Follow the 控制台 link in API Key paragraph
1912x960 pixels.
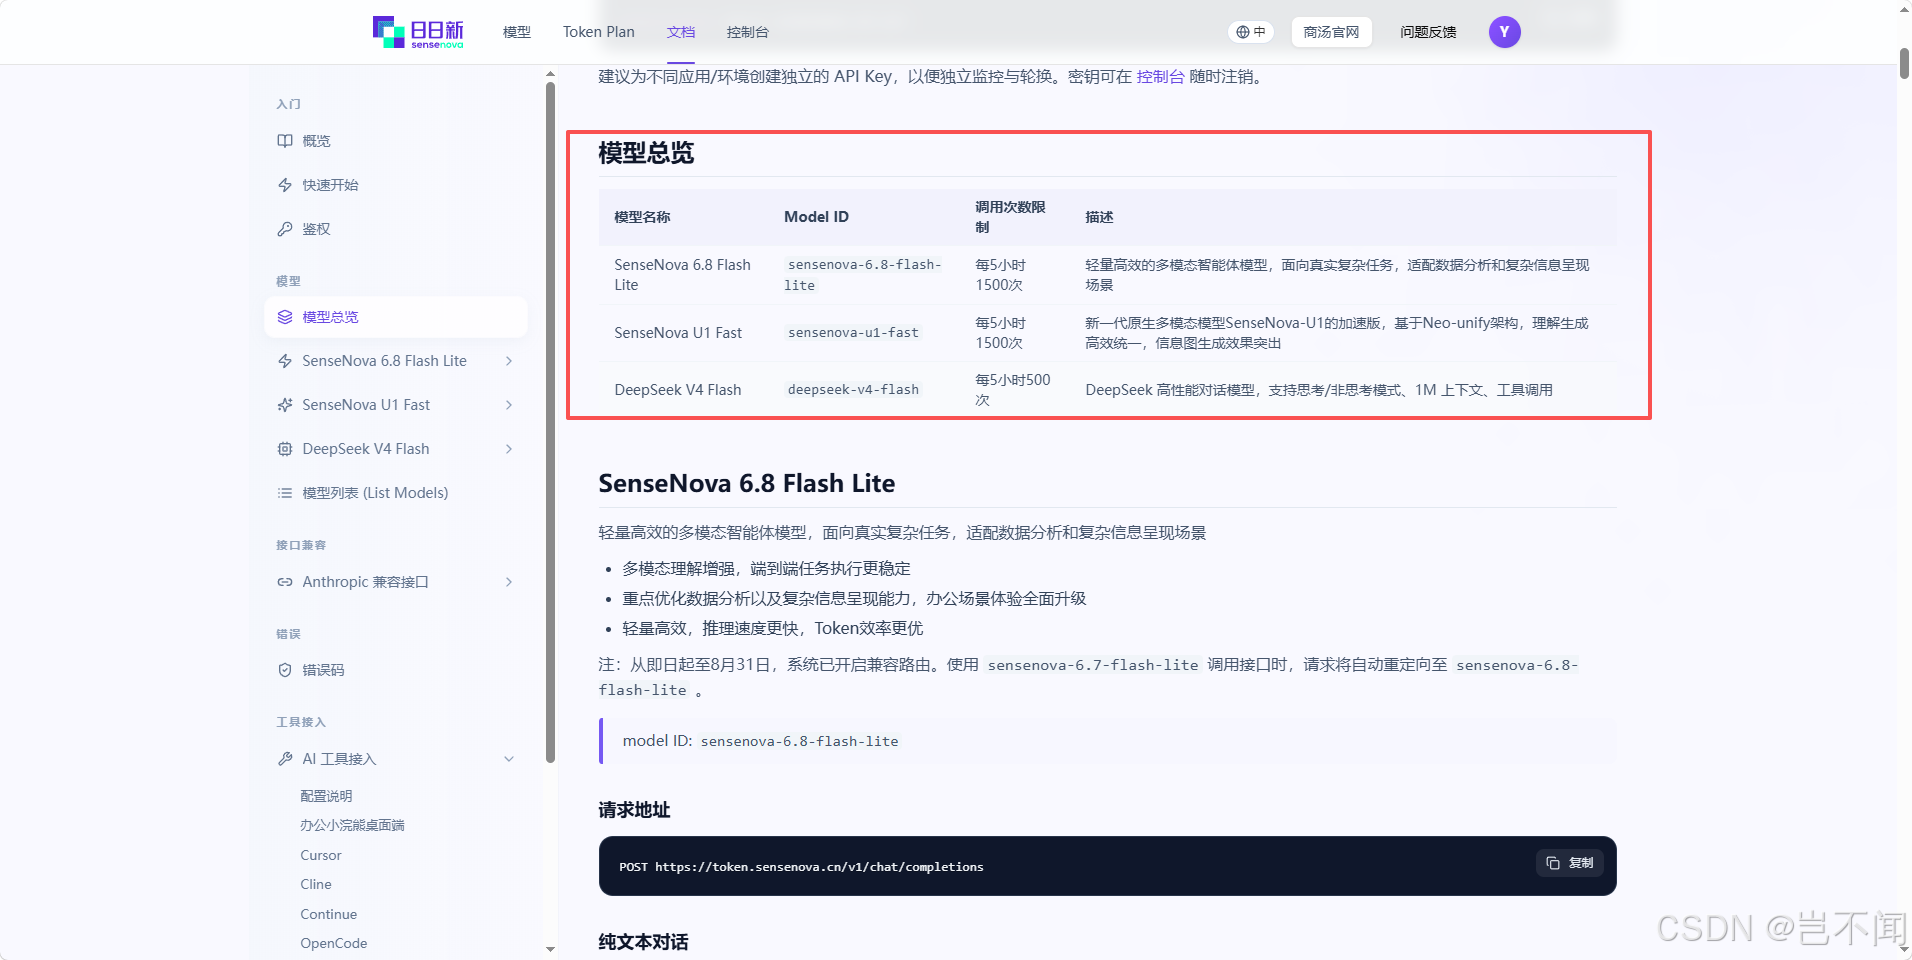(x=1160, y=77)
